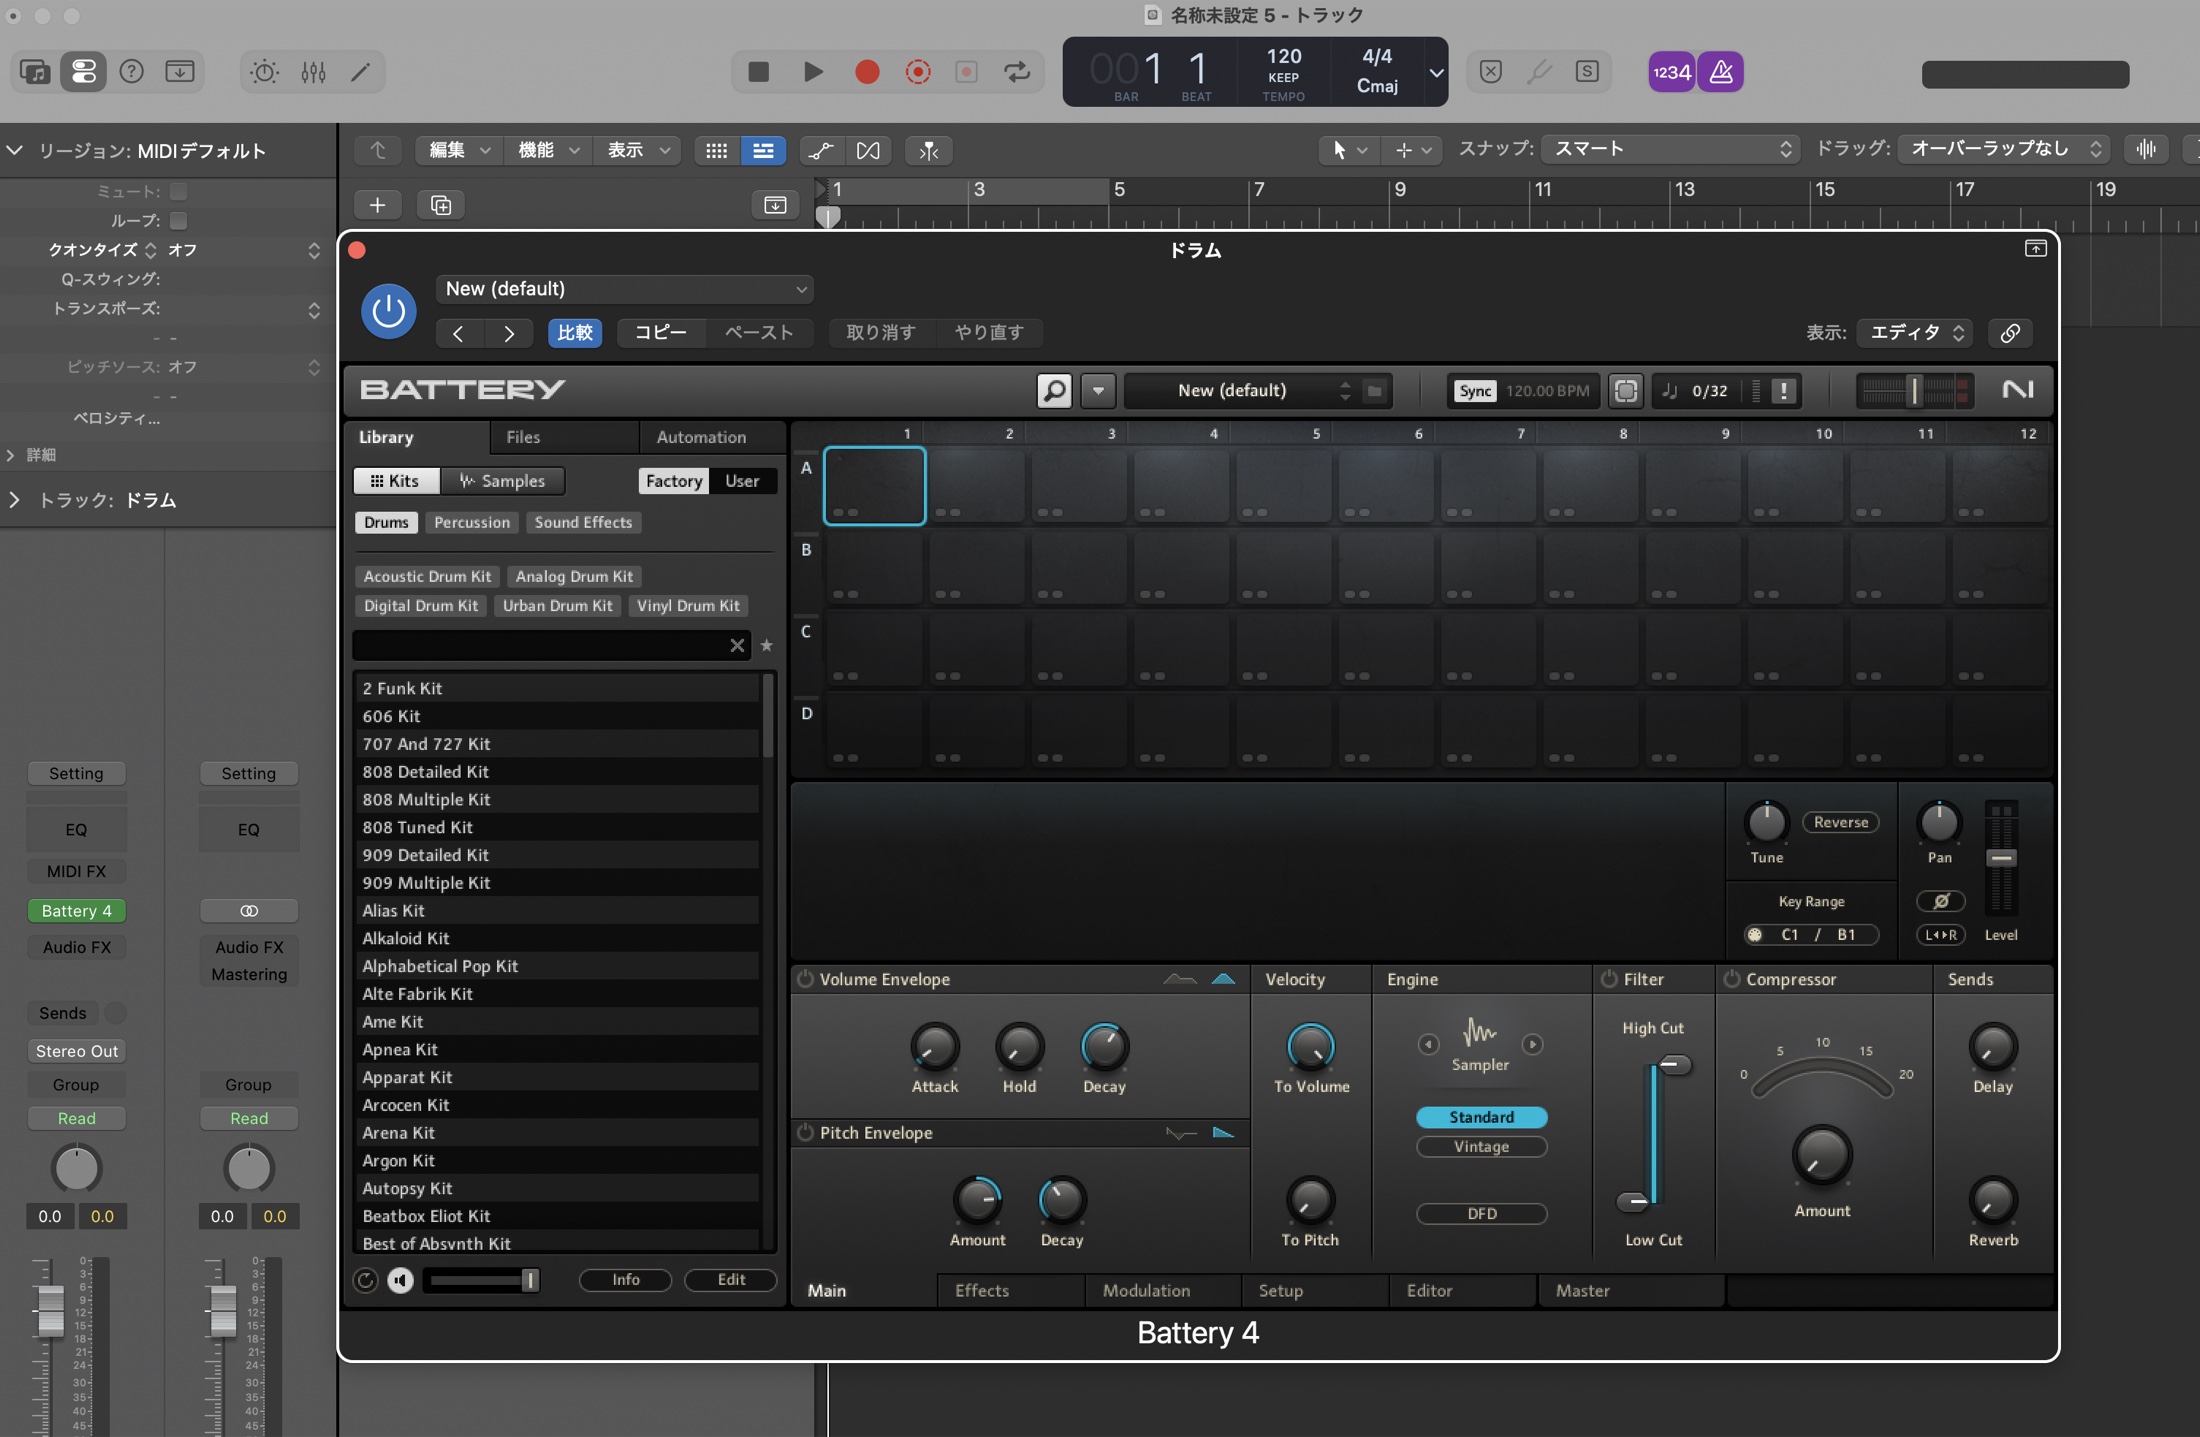Toggle the ループ checkbox
Screen dimensions: 2200x1437
click(x=179, y=220)
